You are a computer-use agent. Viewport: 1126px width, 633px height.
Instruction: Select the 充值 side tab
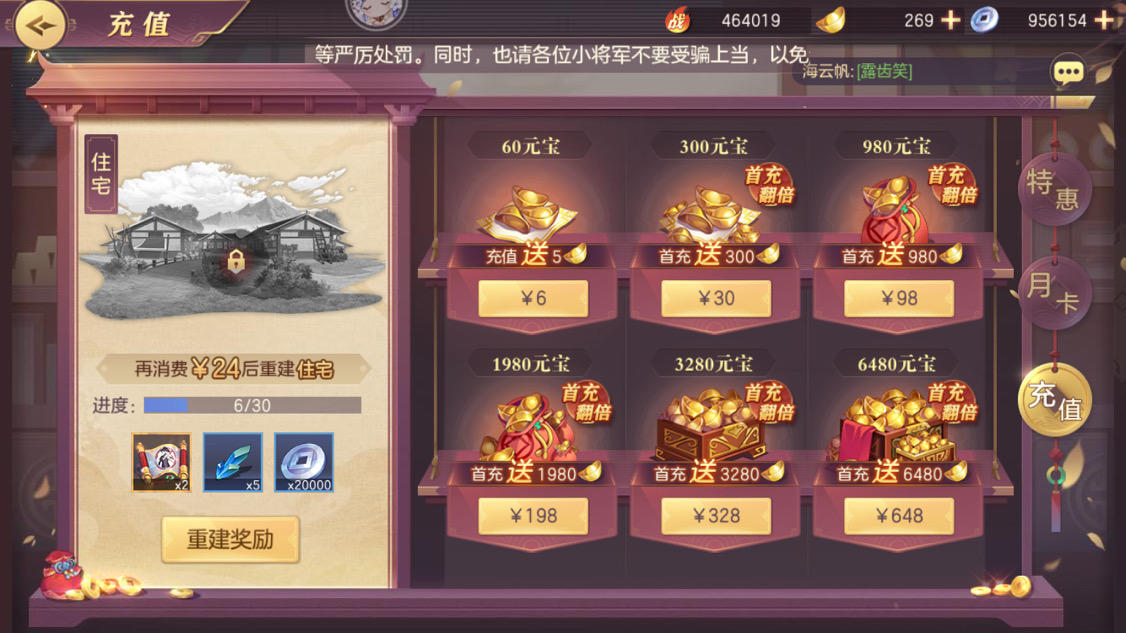click(1054, 399)
